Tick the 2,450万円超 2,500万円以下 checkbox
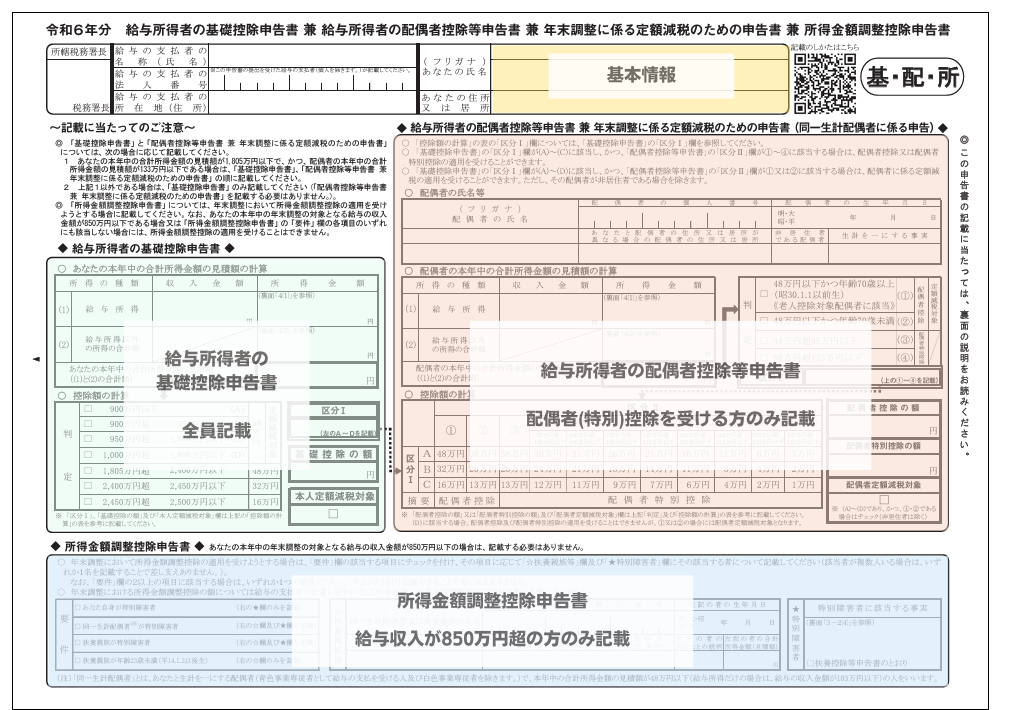Image resolution: width=1009 pixels, height=710 pixels. [x=88, y=501]
